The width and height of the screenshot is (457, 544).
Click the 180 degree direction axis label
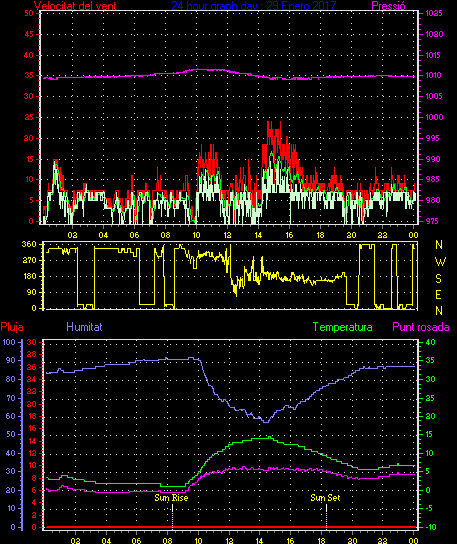(x=29, y=276)
